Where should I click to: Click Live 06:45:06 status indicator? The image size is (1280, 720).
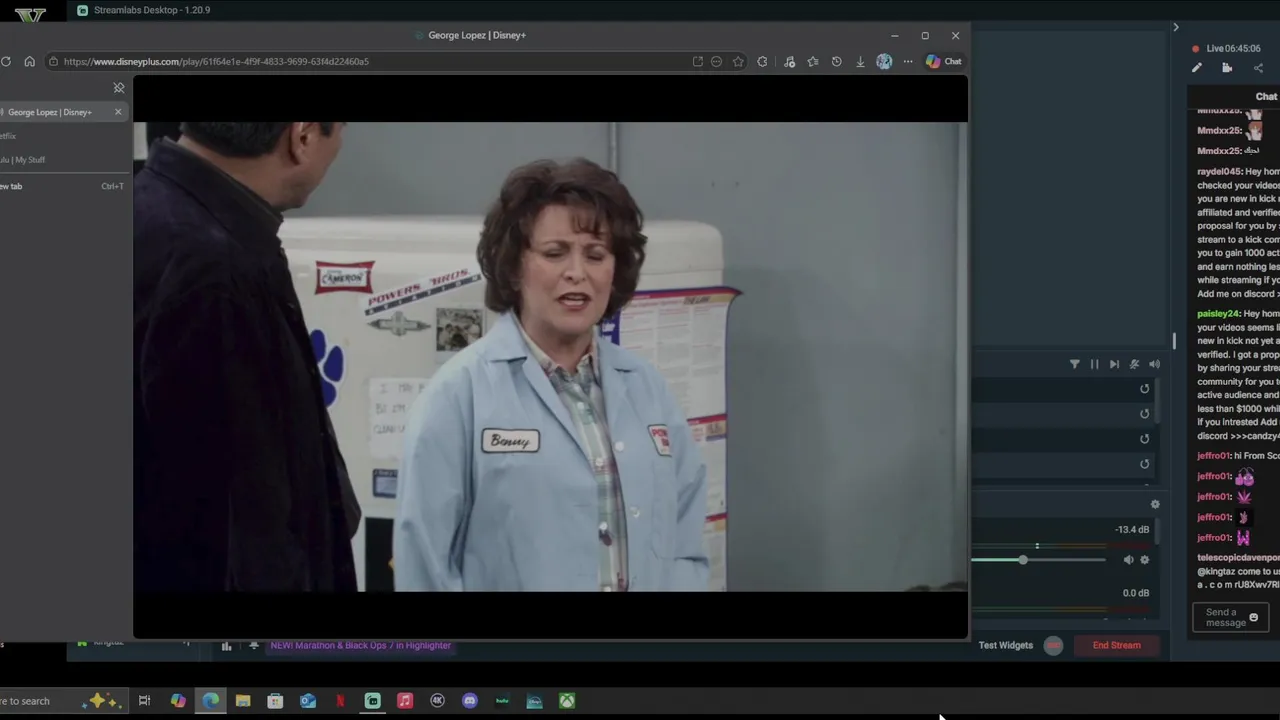1227,48
